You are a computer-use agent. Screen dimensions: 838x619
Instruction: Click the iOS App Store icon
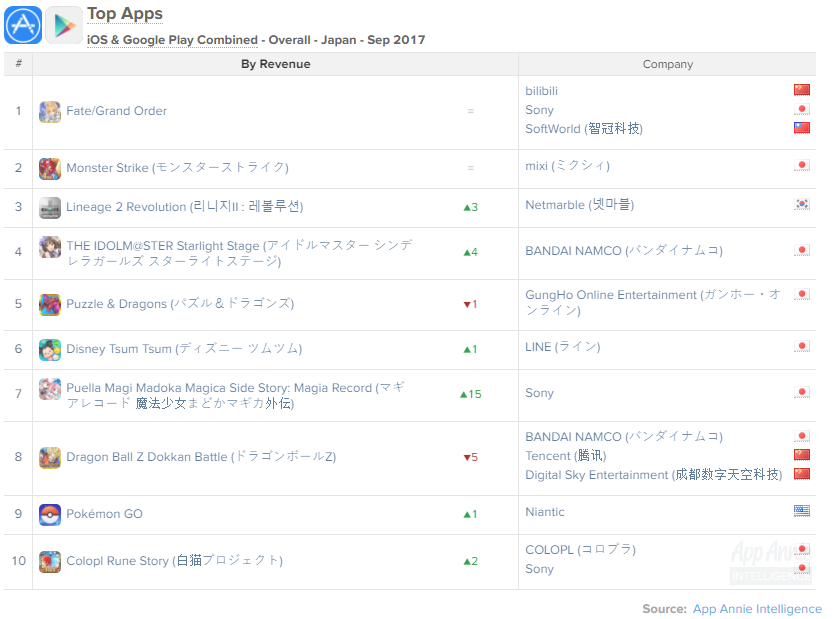click(23, 25)
